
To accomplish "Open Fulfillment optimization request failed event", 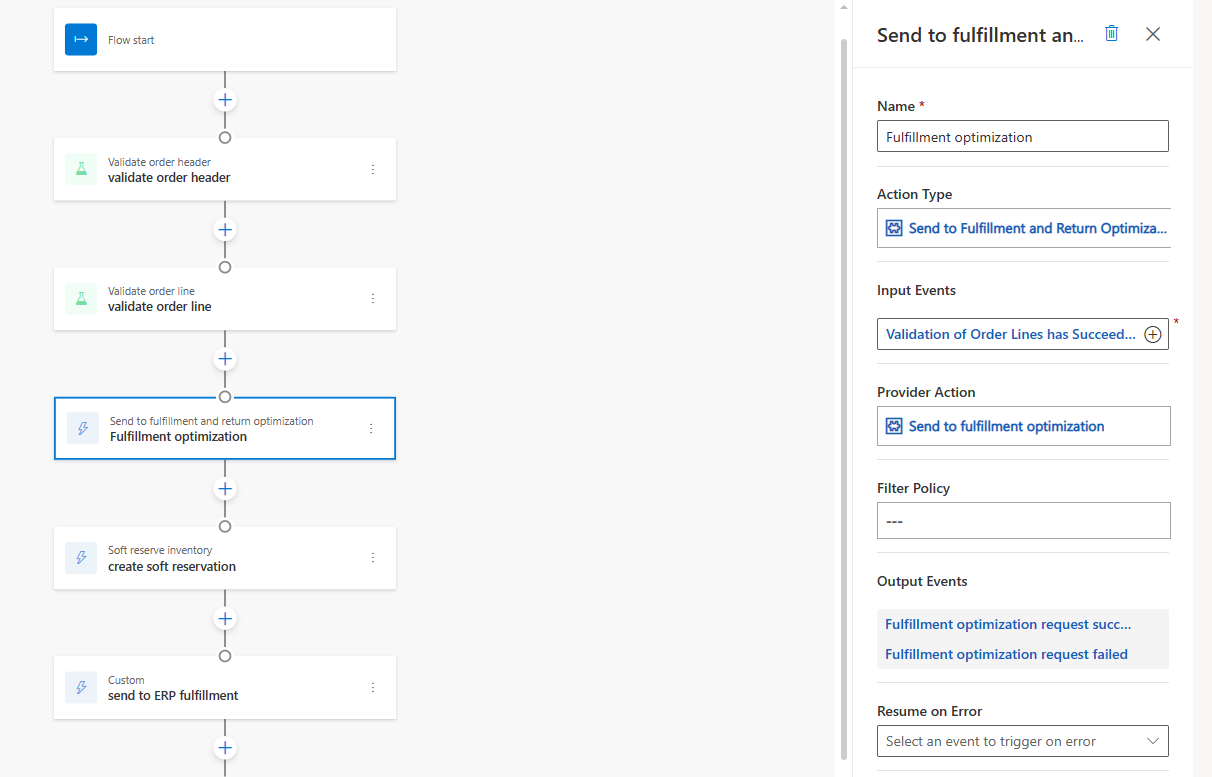I will 1006,654.
